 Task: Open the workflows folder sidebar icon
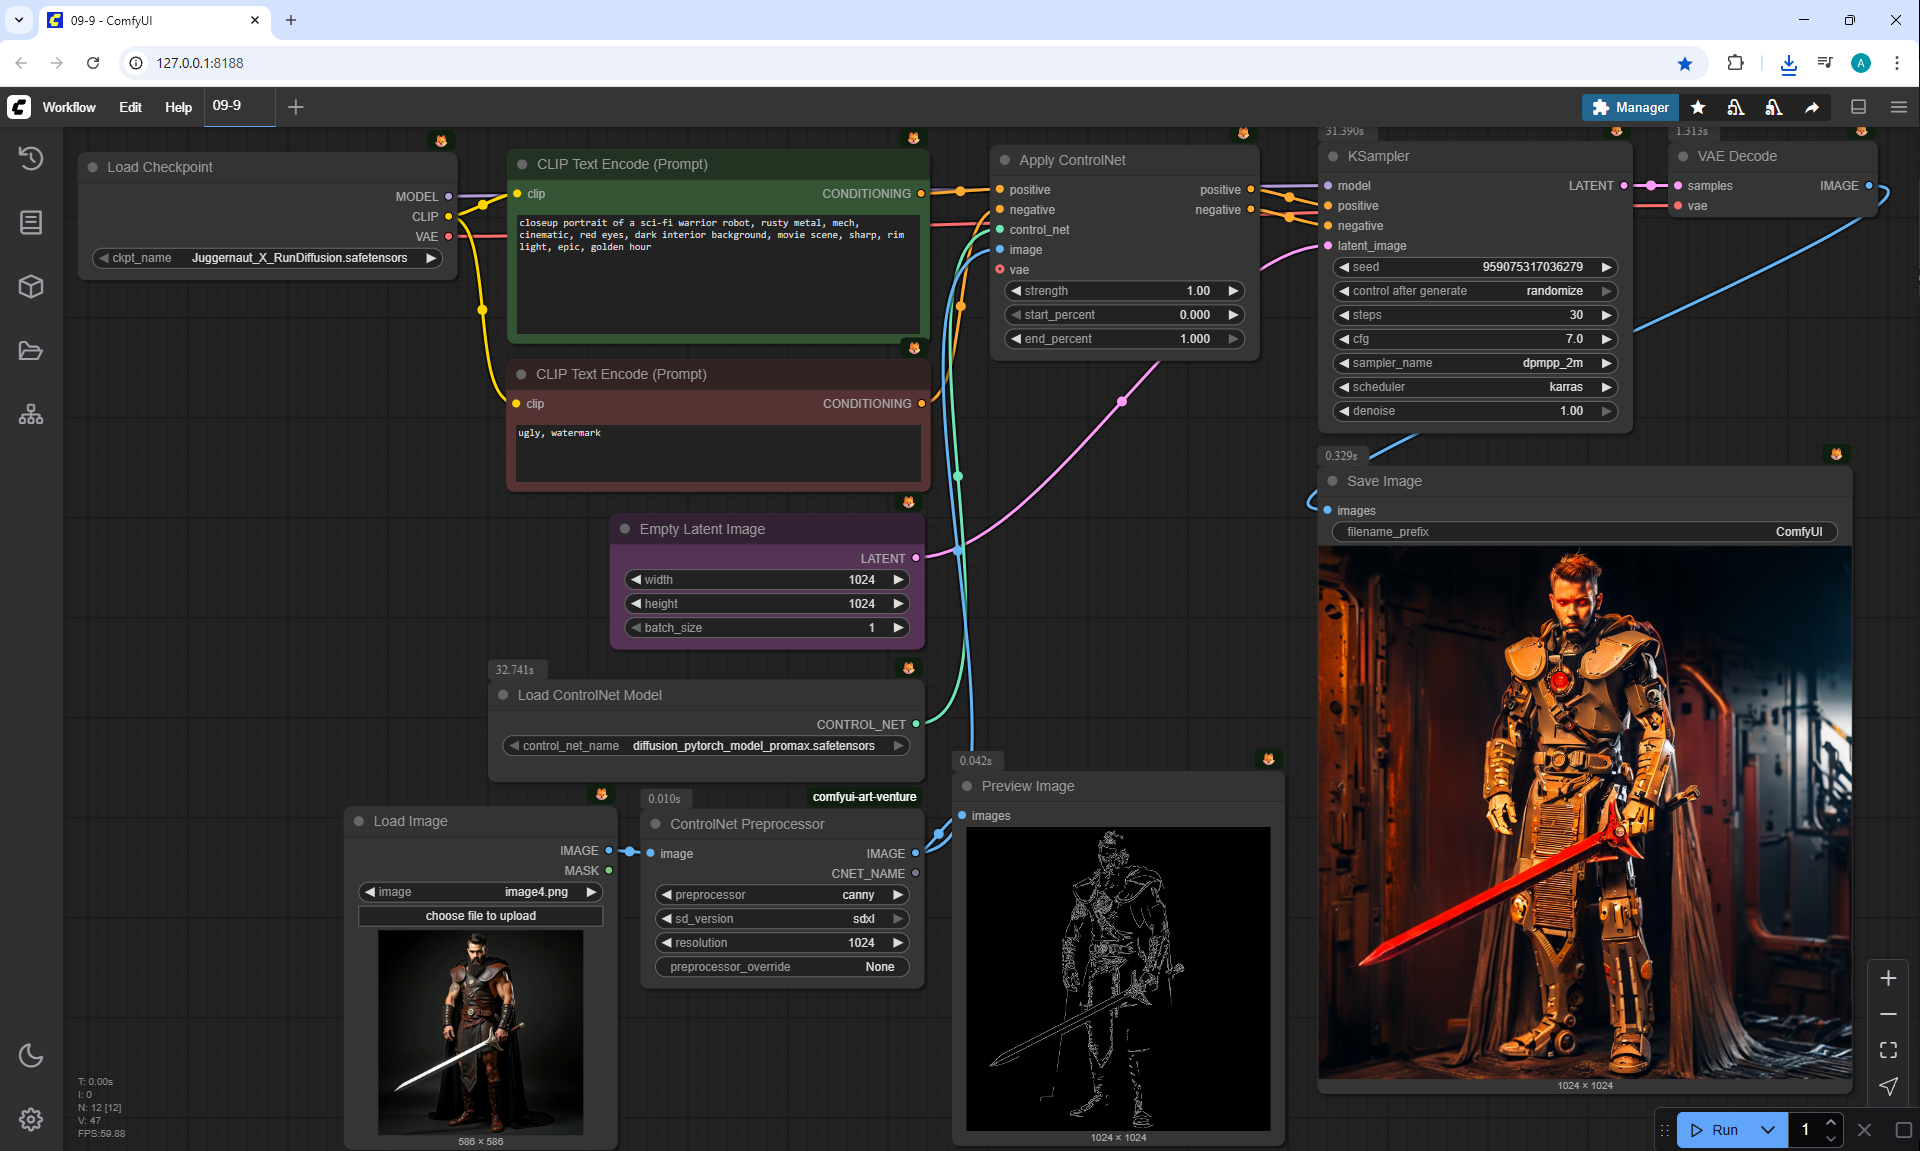coord(31,351)
